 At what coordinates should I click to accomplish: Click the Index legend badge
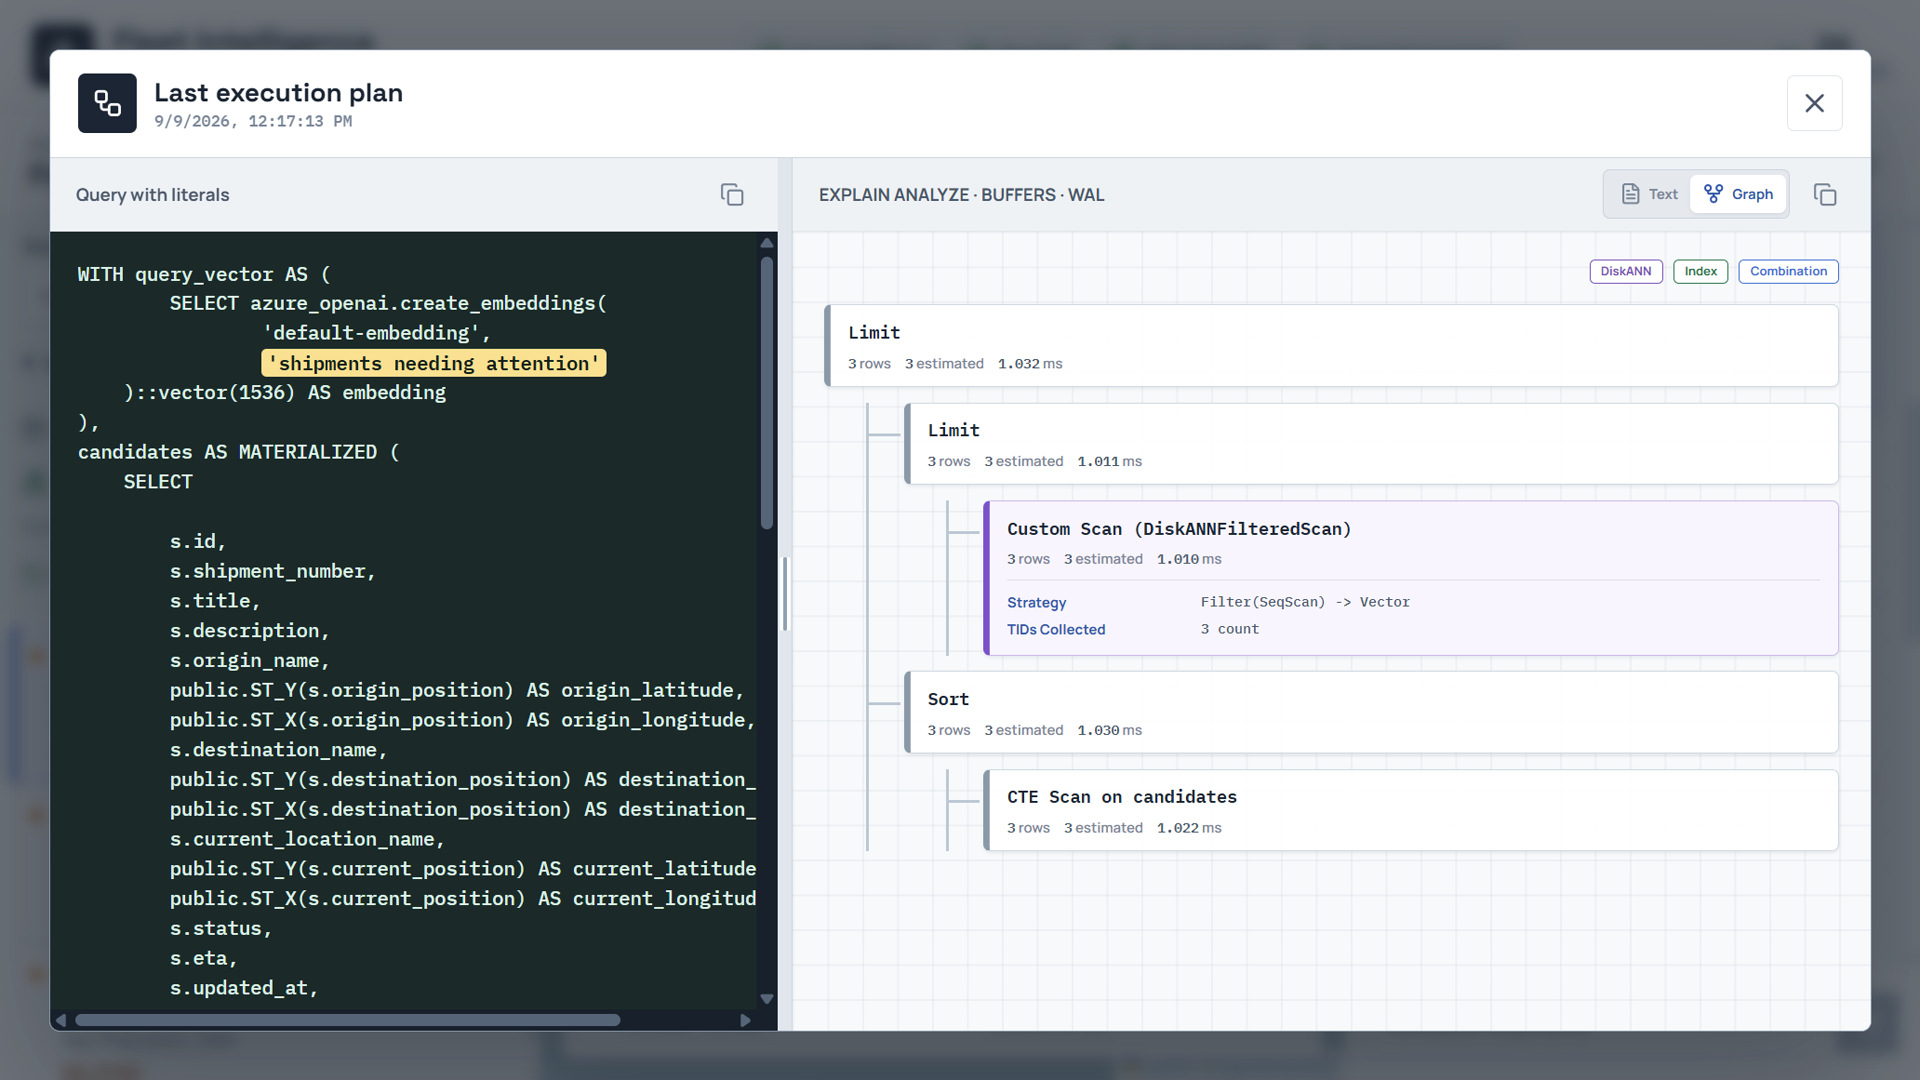1700,271
